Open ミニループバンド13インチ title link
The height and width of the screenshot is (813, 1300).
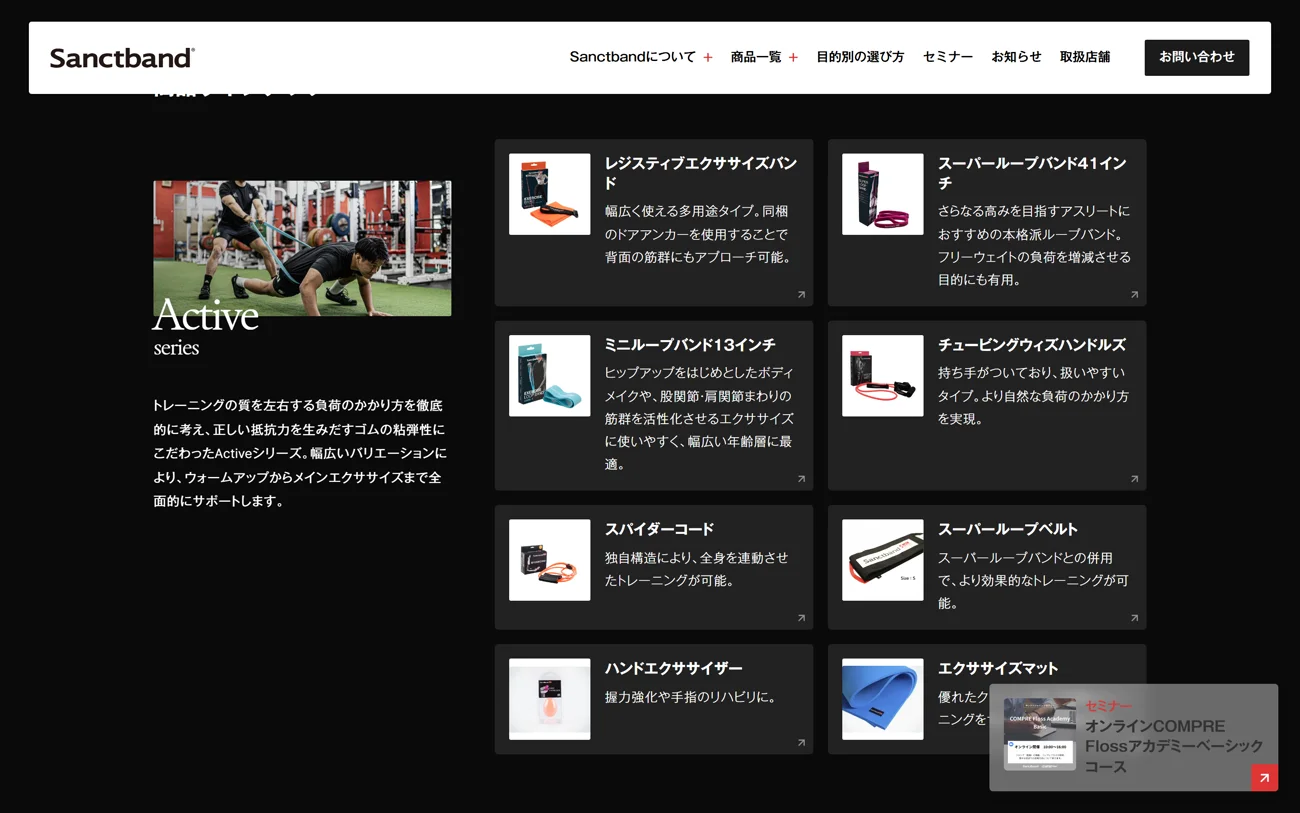coord(690,345)
